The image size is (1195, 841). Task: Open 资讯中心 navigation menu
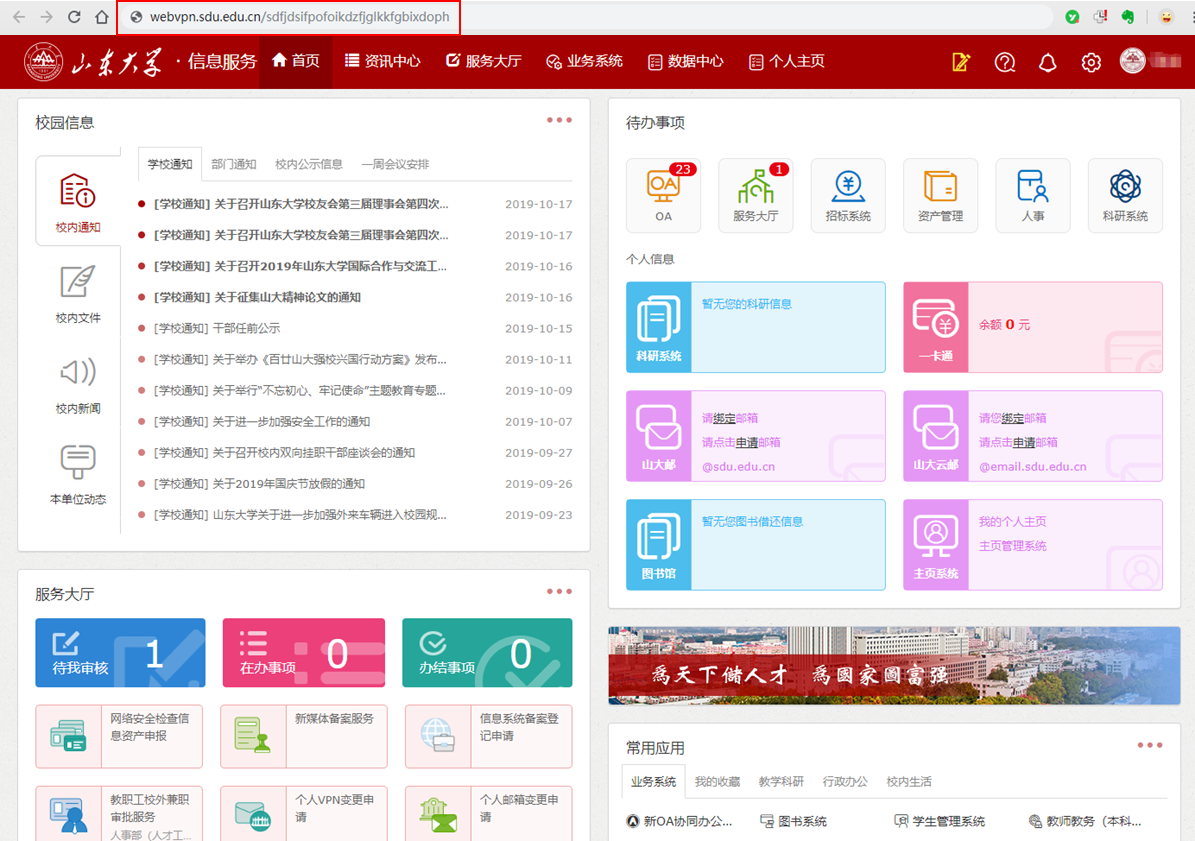point(383,61)
